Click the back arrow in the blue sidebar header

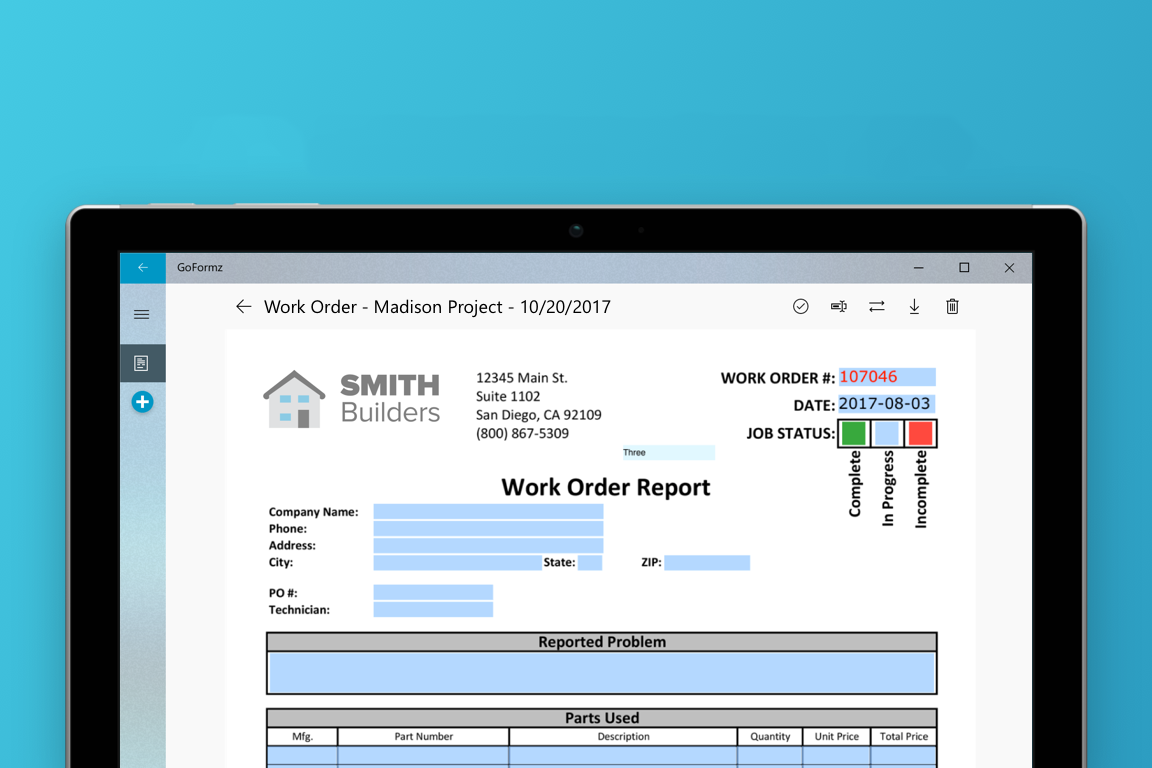click(141, 267)
